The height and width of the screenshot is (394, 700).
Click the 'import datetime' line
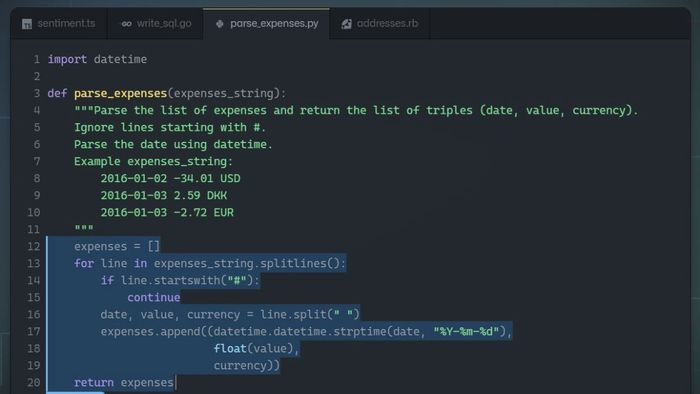(97, 59)
